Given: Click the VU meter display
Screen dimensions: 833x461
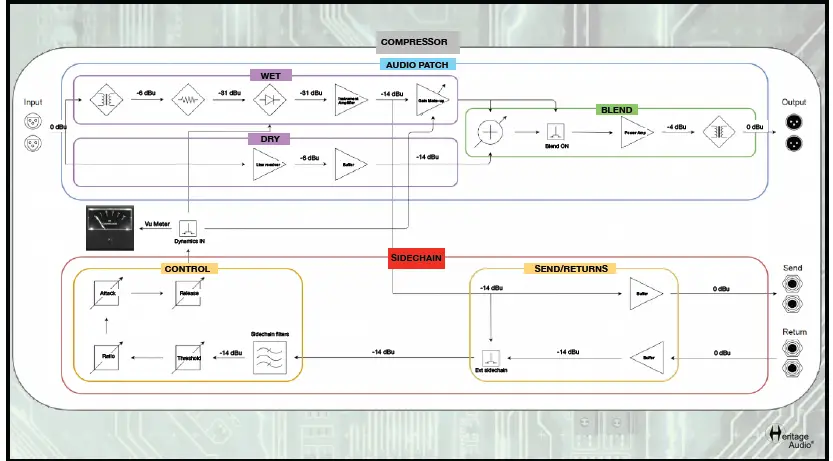Looking at the screenshot, I should (x=110, y=228).
